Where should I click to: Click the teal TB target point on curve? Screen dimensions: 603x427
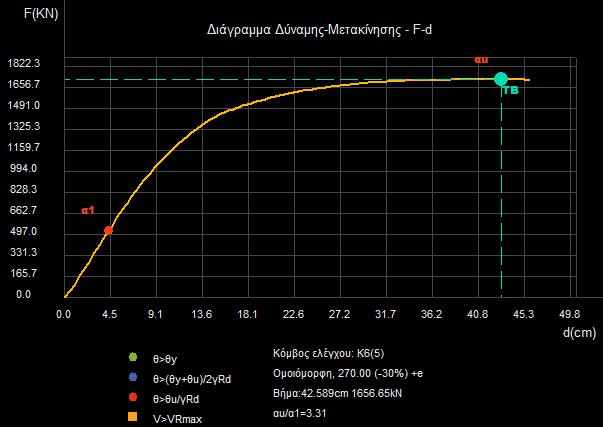pyautogui.click(x=501, y=79)
